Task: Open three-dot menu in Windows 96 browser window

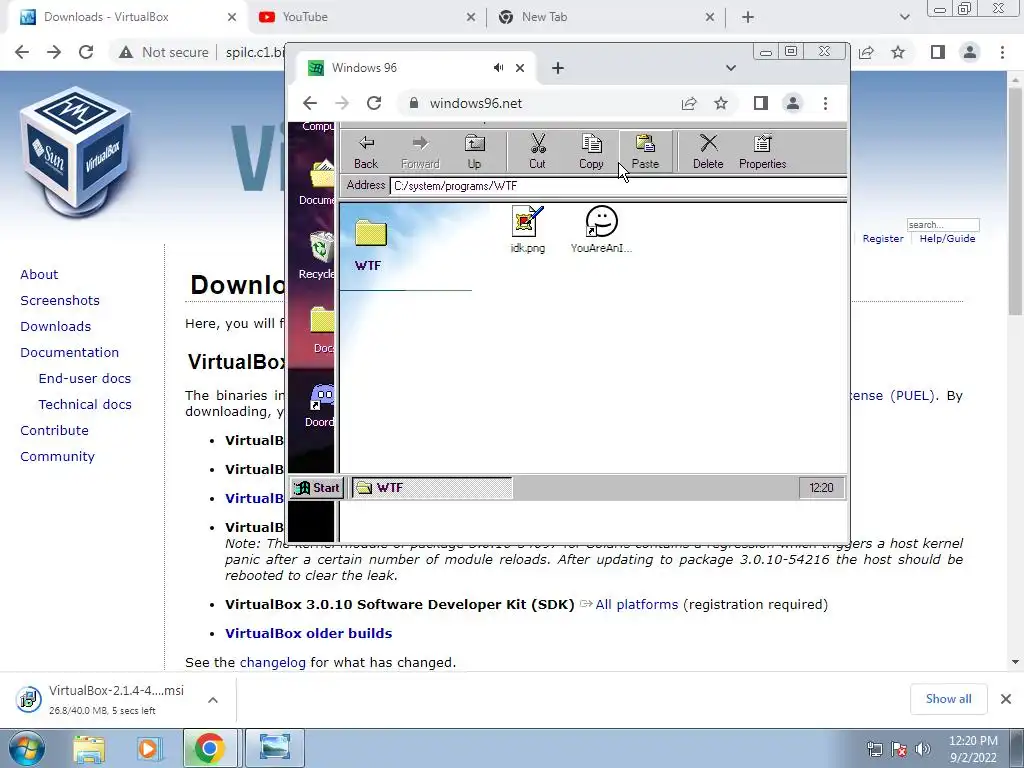Action: [x=825, y=103]
